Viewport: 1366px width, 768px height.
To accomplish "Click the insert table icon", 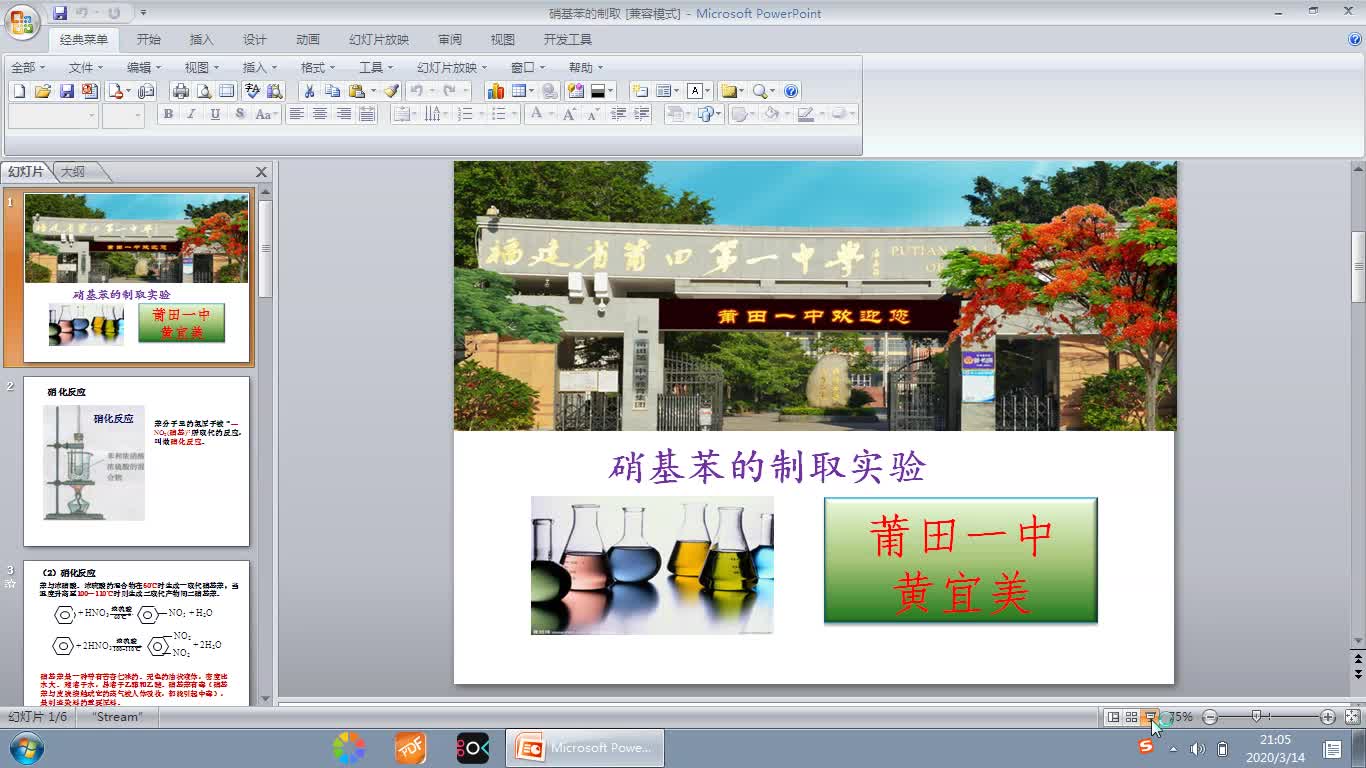I will 518,91.
